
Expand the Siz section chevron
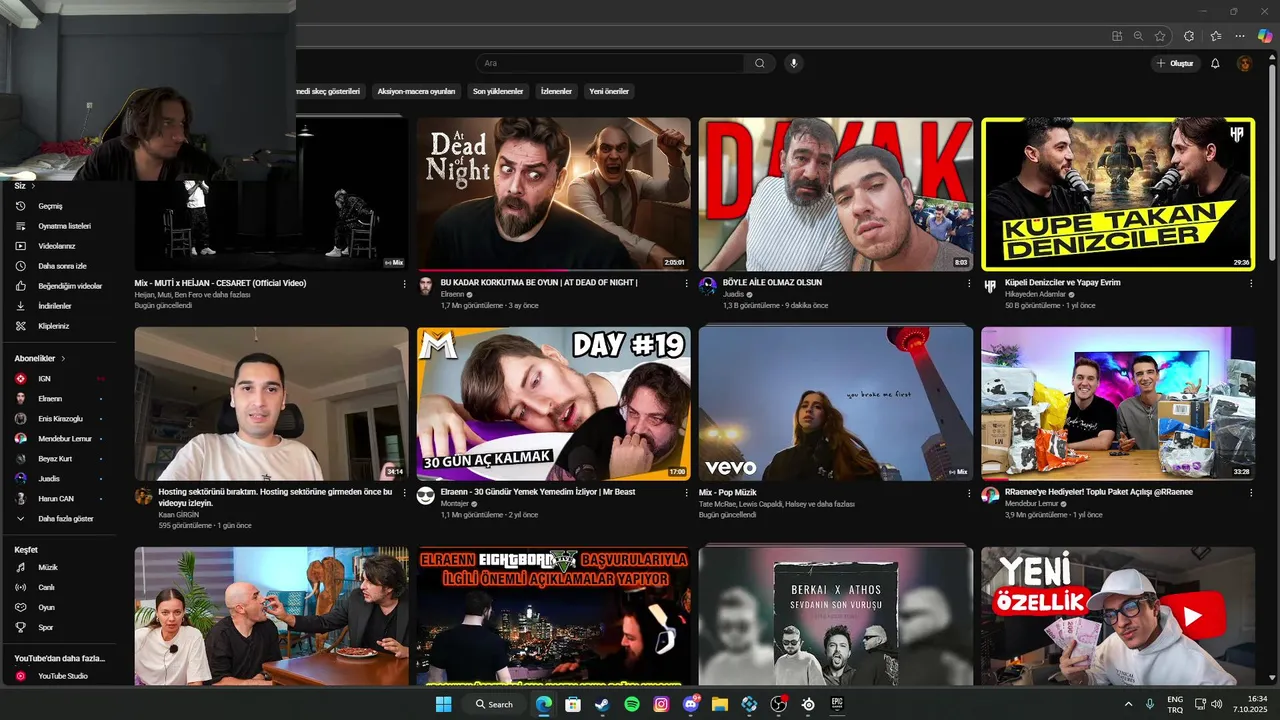(33, 186)
